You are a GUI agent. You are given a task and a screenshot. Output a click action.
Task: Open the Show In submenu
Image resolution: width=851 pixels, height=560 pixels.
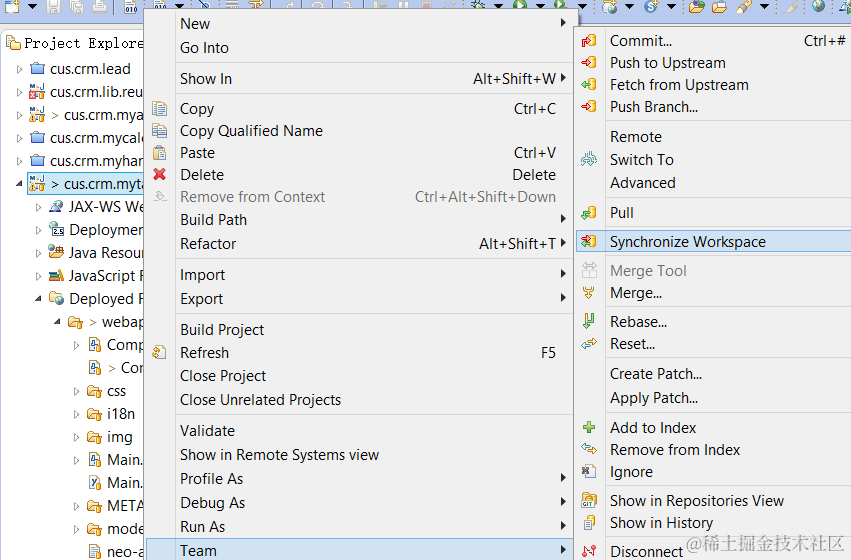point(374,79)
